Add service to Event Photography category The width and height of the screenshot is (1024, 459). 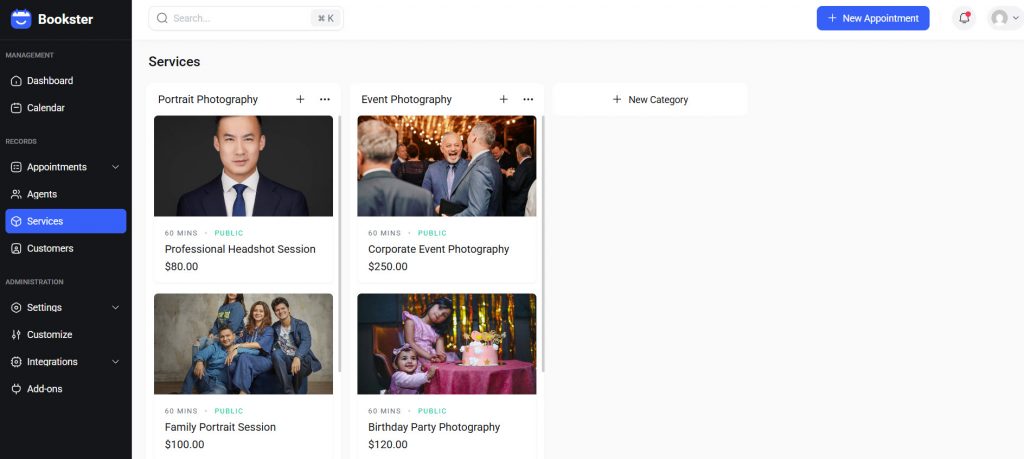click(503, 99)
